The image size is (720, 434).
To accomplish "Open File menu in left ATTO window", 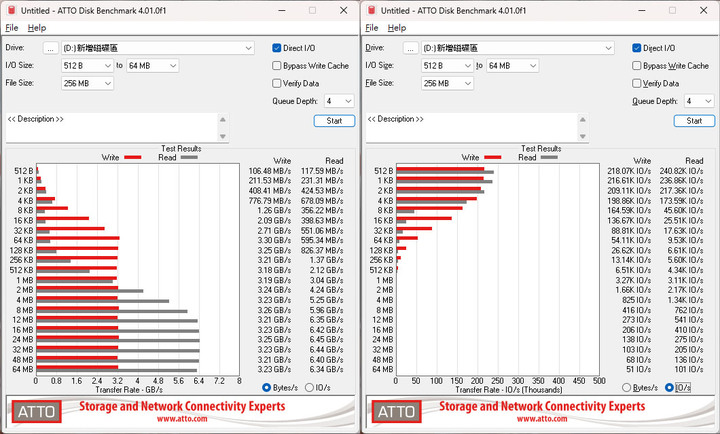I will (x=11, y=28).
